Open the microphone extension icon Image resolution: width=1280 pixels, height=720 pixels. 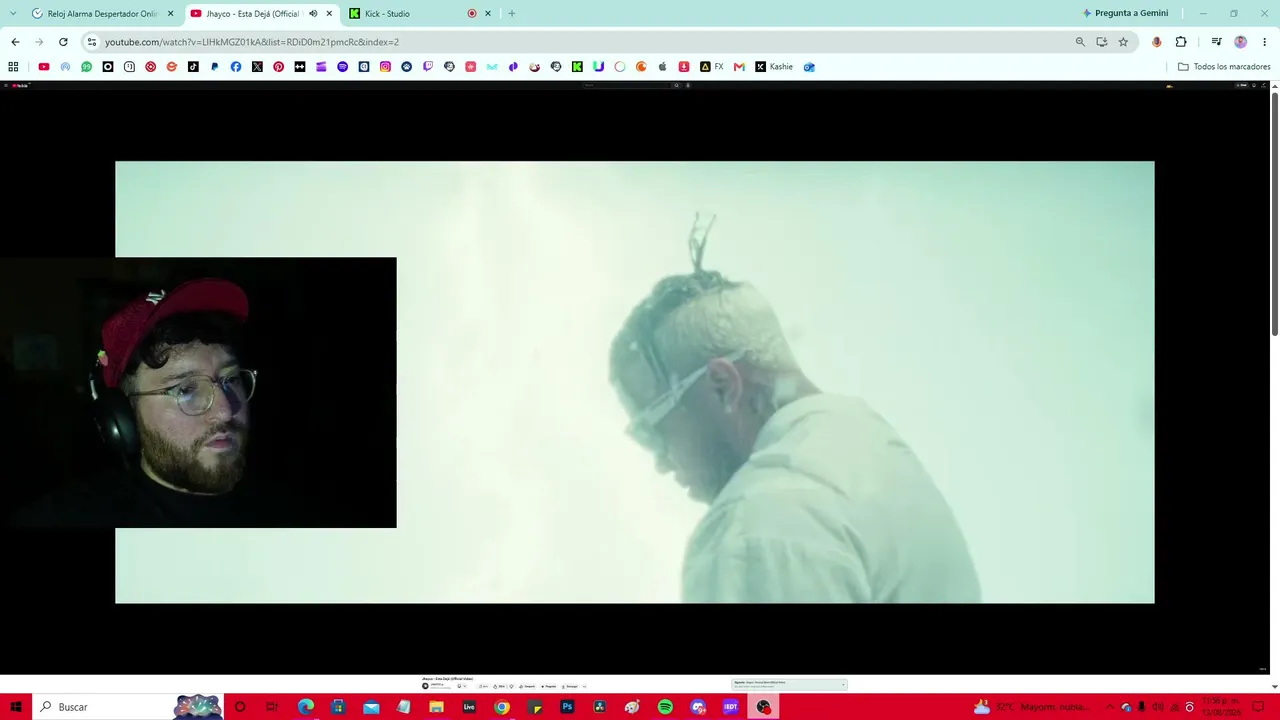tap(1157, 42)
